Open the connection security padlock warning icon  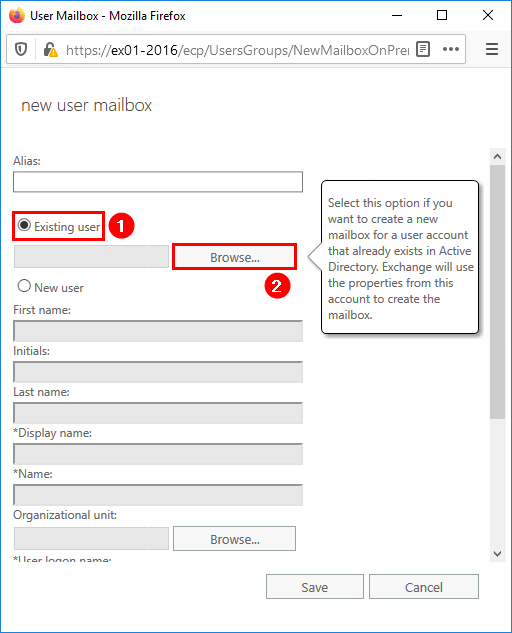[50, 50]
